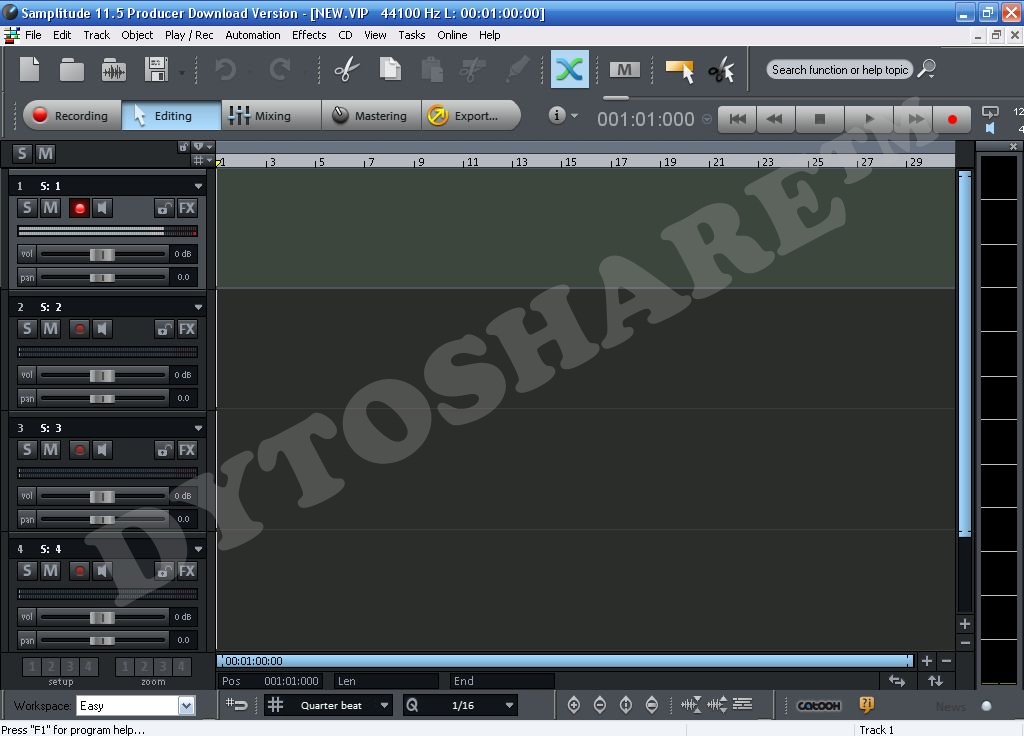Expand the track 1 dropdown arrow
1024x736 pixels.
coord(198,186)
